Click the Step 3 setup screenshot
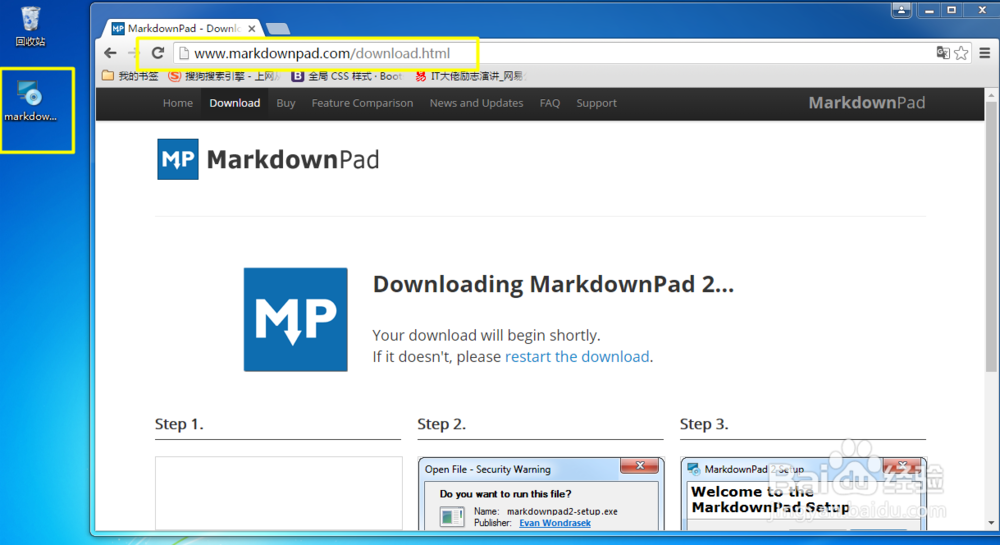 tap(803, 493)
